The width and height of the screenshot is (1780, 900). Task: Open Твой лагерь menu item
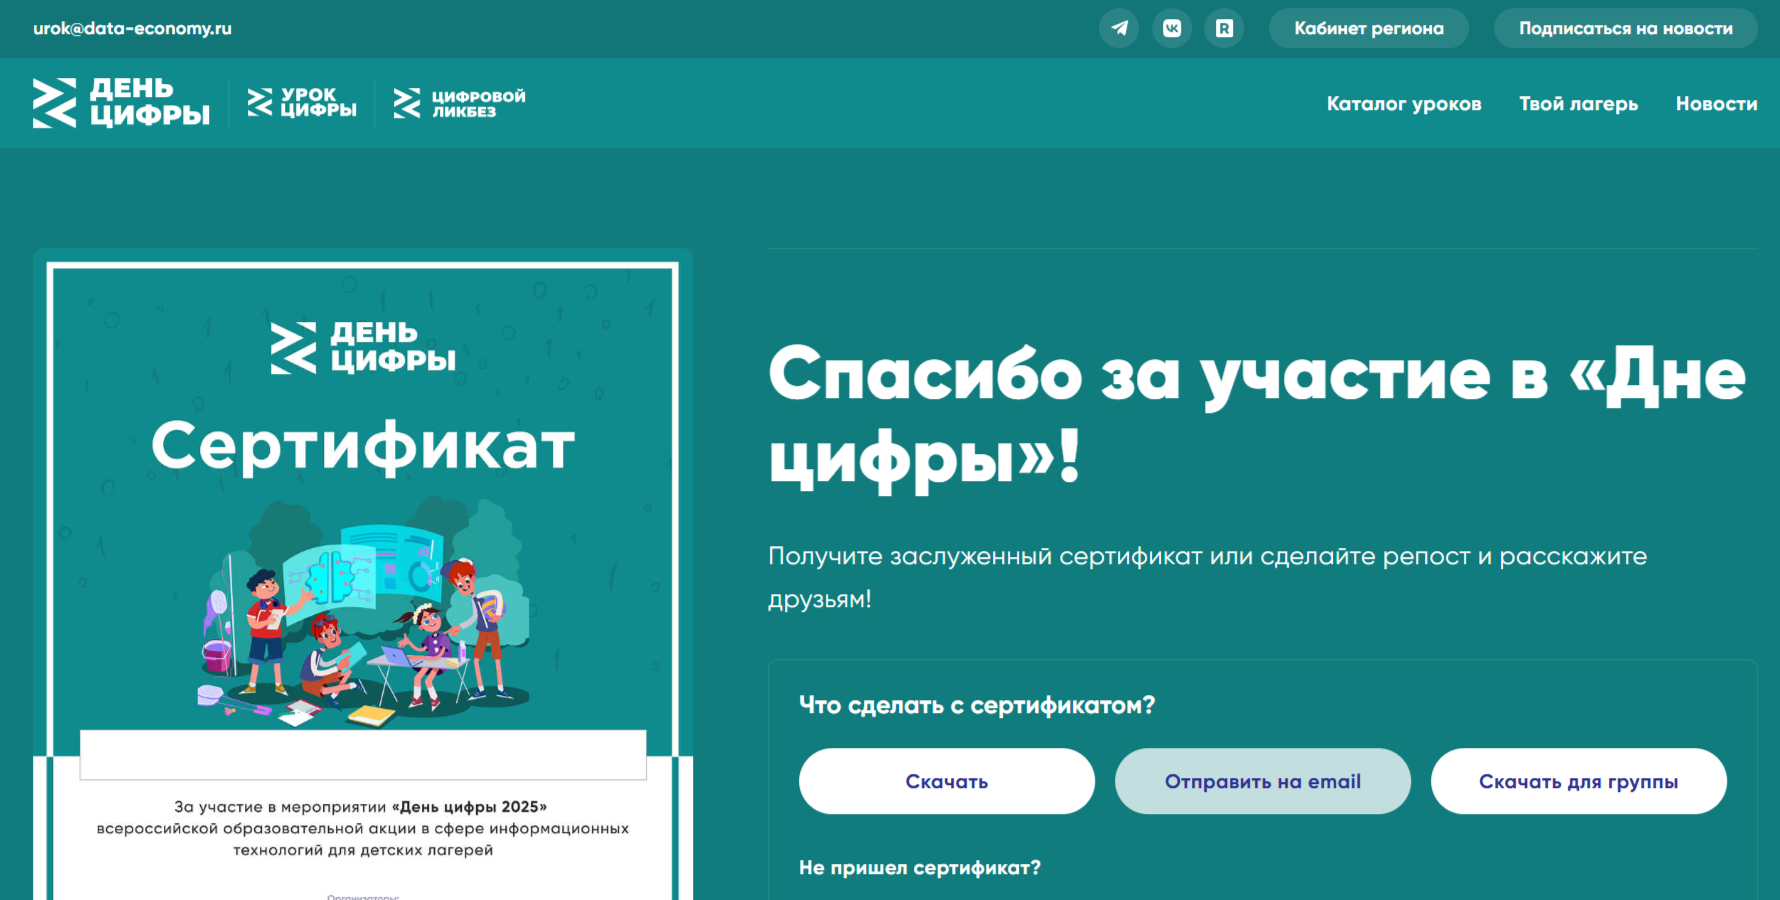coord(1579,103)
